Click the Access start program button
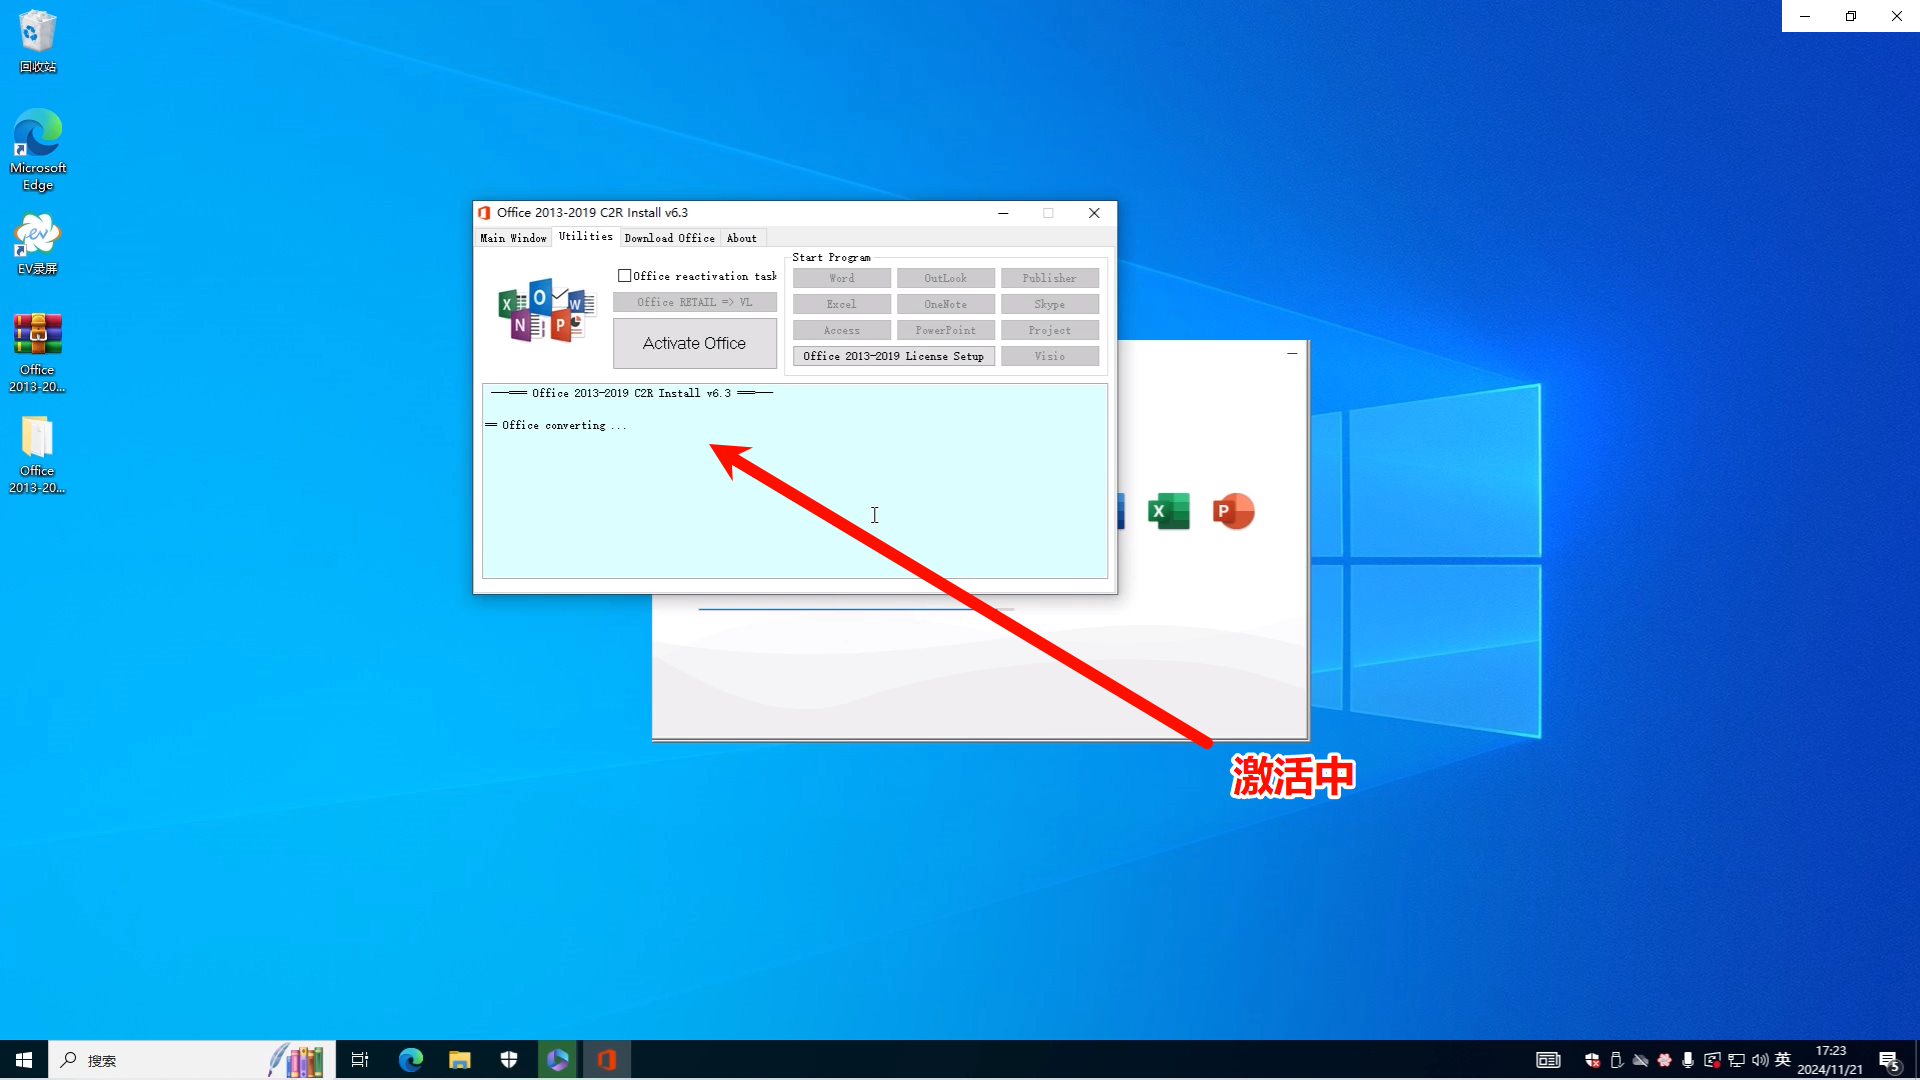The width and height of the screenshot is (1920, 1080). point(841,330)
